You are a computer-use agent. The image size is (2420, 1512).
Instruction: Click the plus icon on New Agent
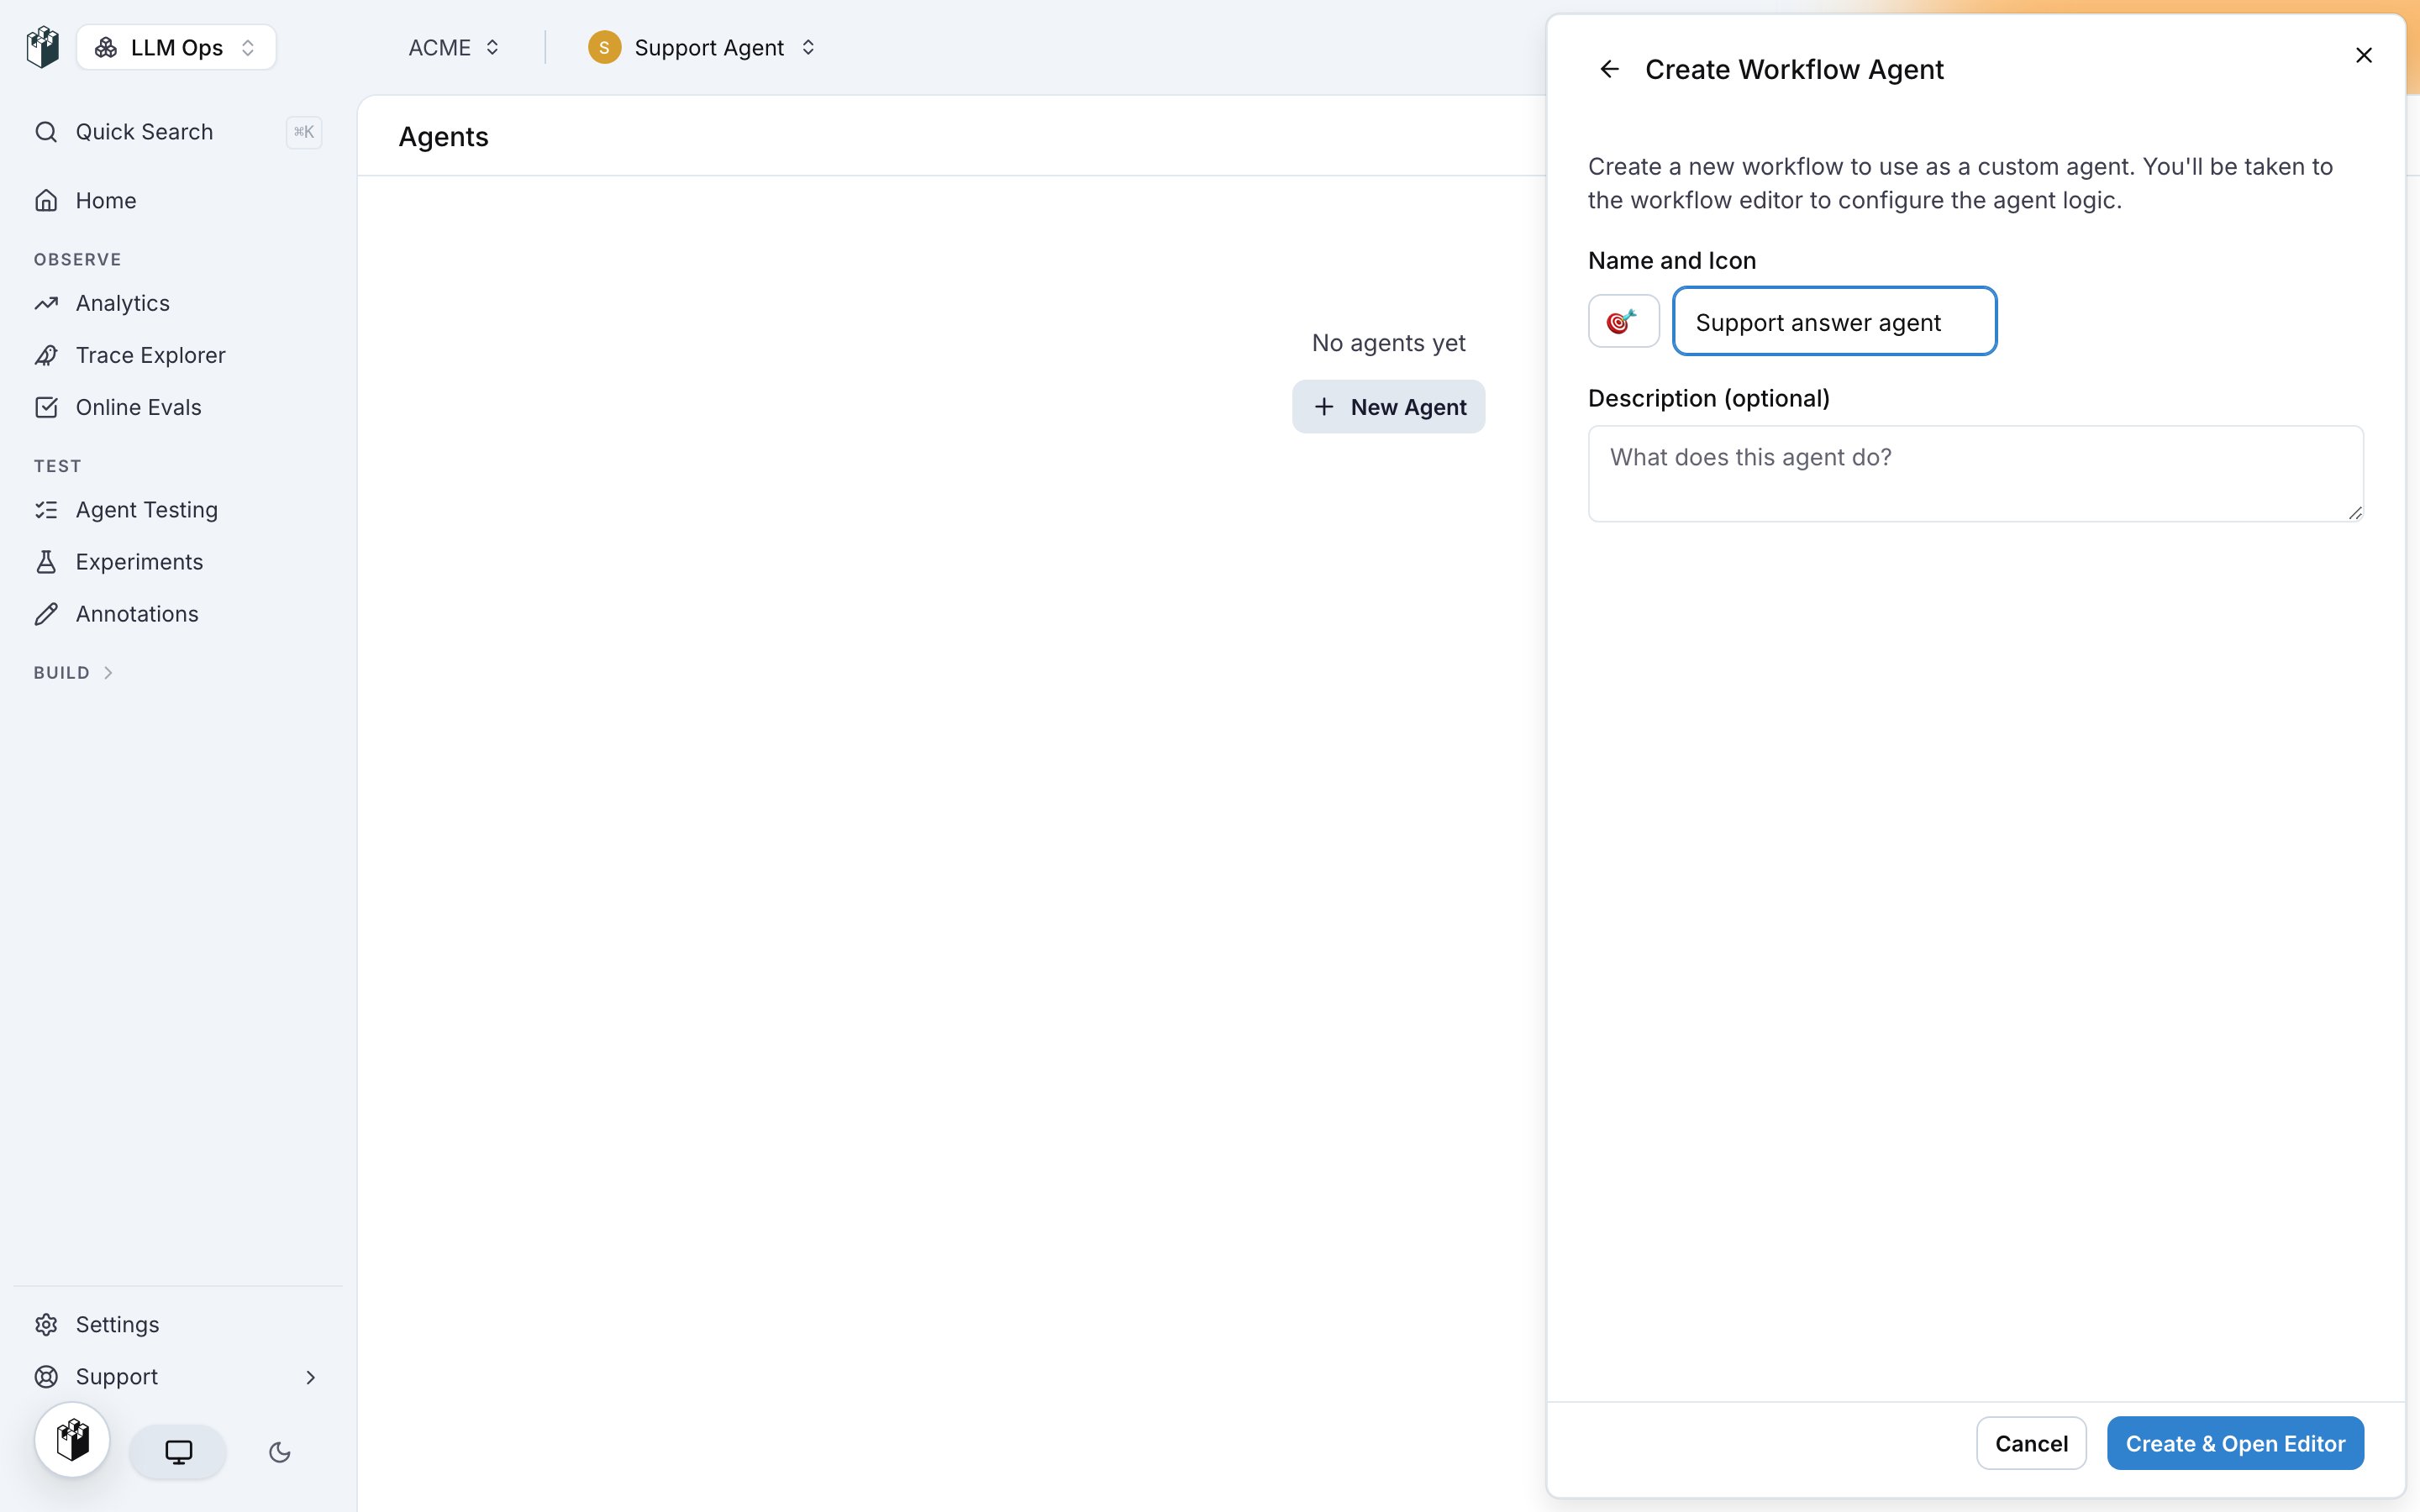[x=1323, y=407]
